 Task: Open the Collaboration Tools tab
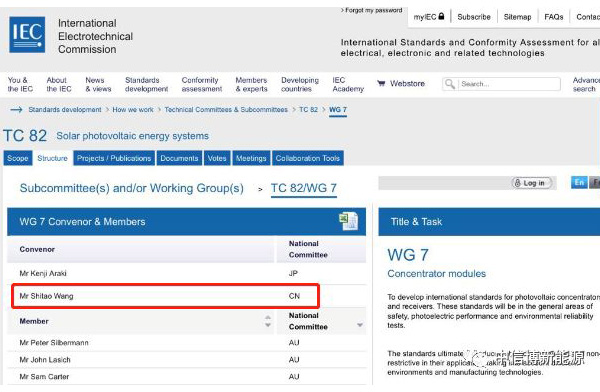click(308, 158)
